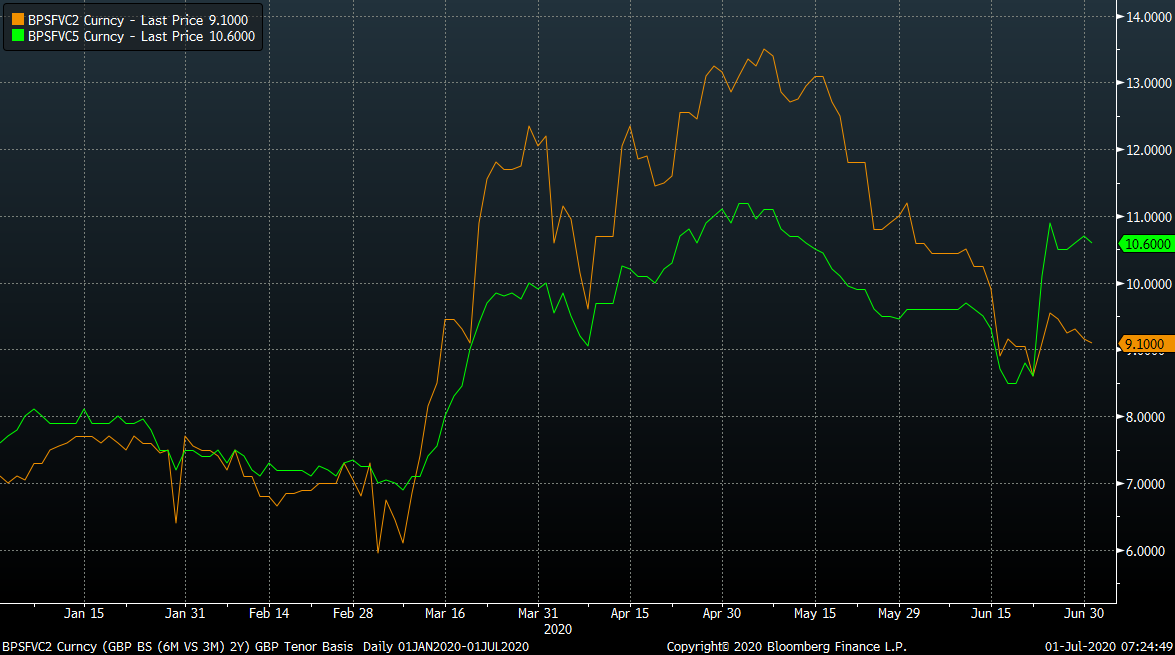The height and width of the screenshot is (655, 1175).
Task: Click the orange 9.1000 price tag on right axis
Action: point(1146,344)
